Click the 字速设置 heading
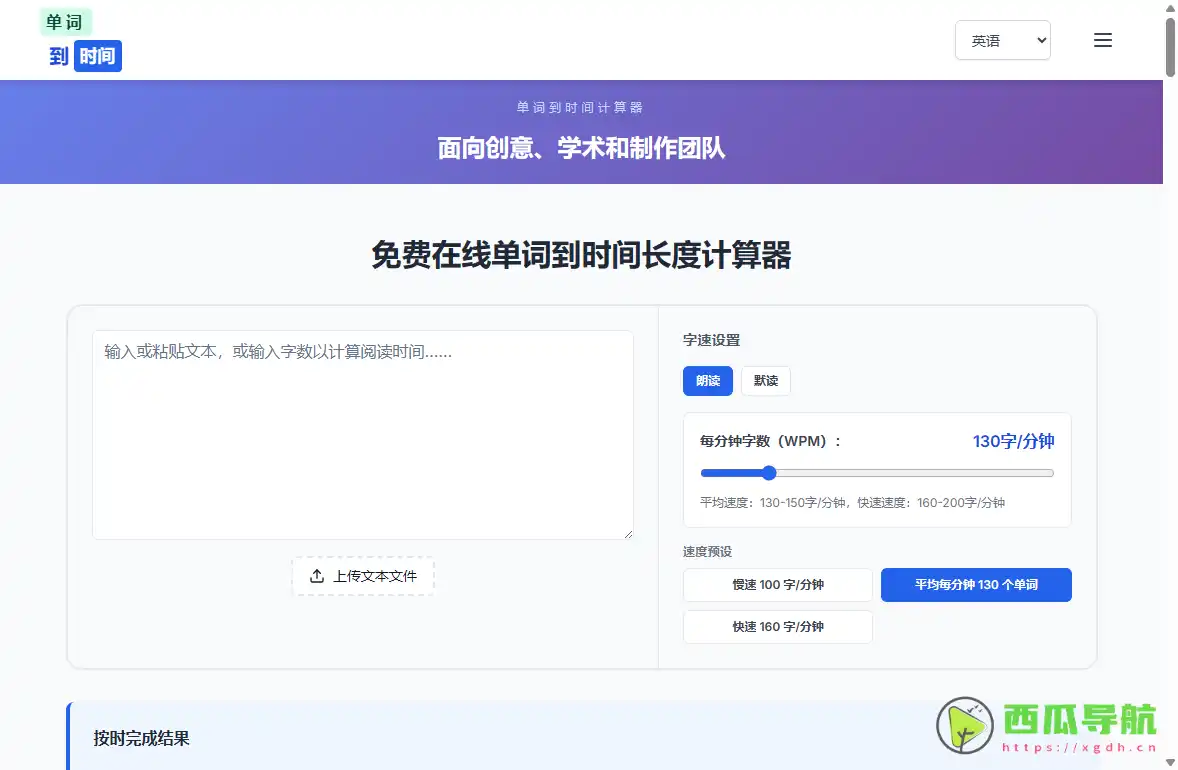Screen dimensions: 1178x770 (x=711, y=340)
